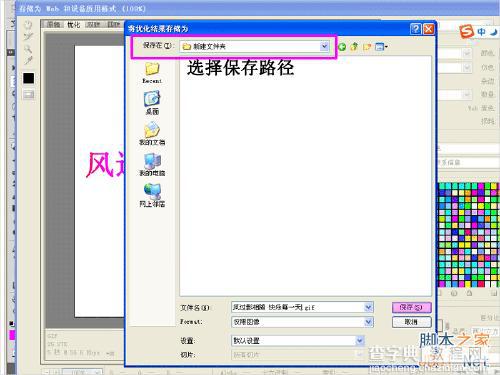The image size is (500, 375).
Task: Go to 我的文档 (My Documents) shortcut
Action: (x=152, y=134)
